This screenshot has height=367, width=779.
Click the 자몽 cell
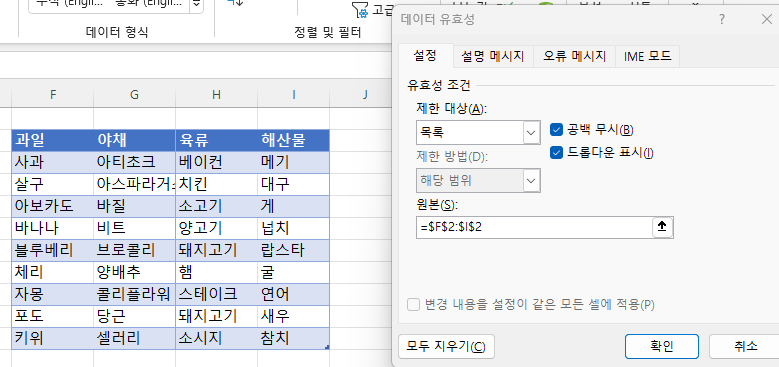coord(53,294)
